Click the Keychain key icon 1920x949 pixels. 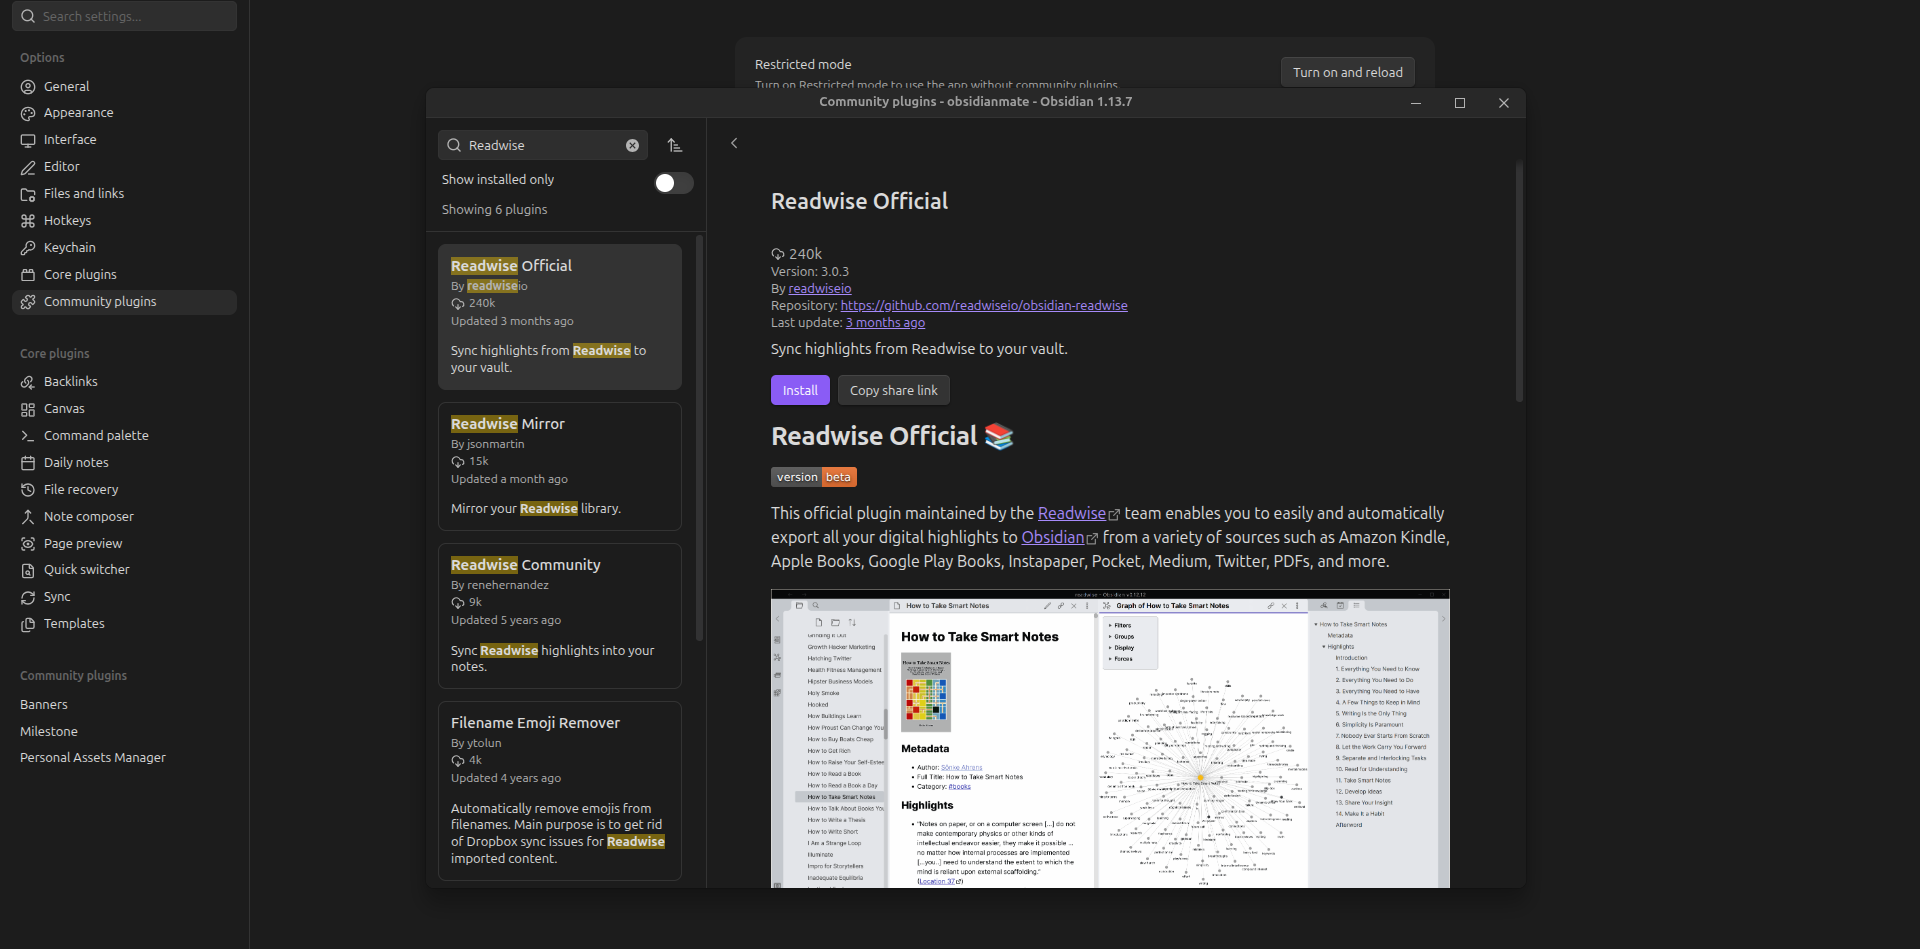point(28,248)
